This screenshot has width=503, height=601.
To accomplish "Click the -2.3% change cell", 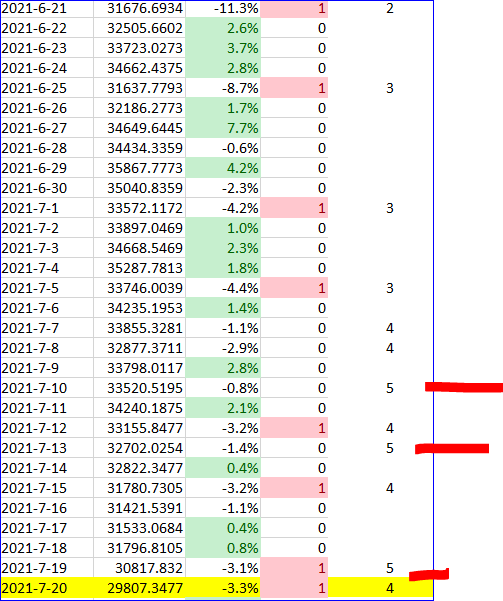I will [223, 188].
